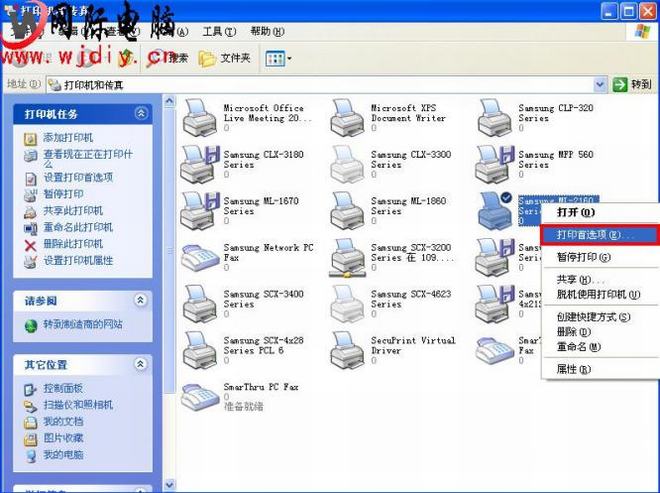660x493 pixels.
Task: Click the Samsung ML-1670 Series printer icon
Action: [x=199, y=209]
